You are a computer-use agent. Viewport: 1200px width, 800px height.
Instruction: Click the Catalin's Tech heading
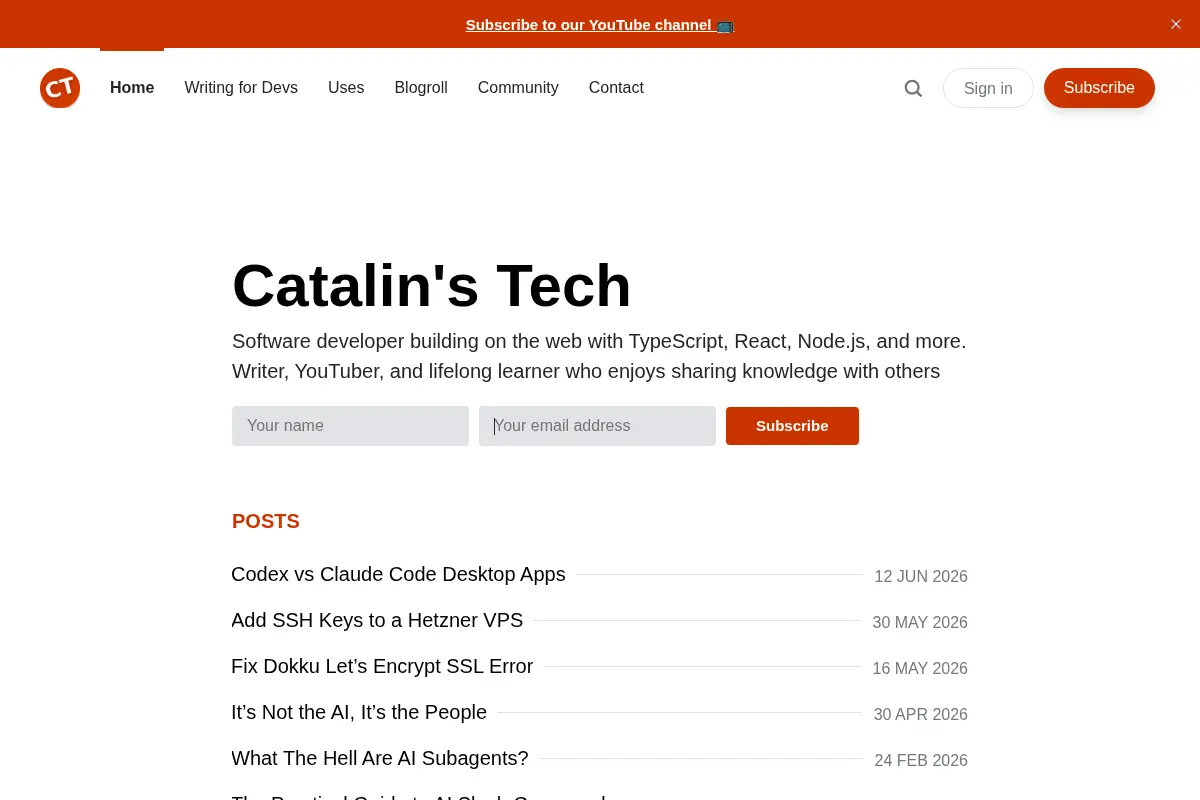click(x=432, y=286)
